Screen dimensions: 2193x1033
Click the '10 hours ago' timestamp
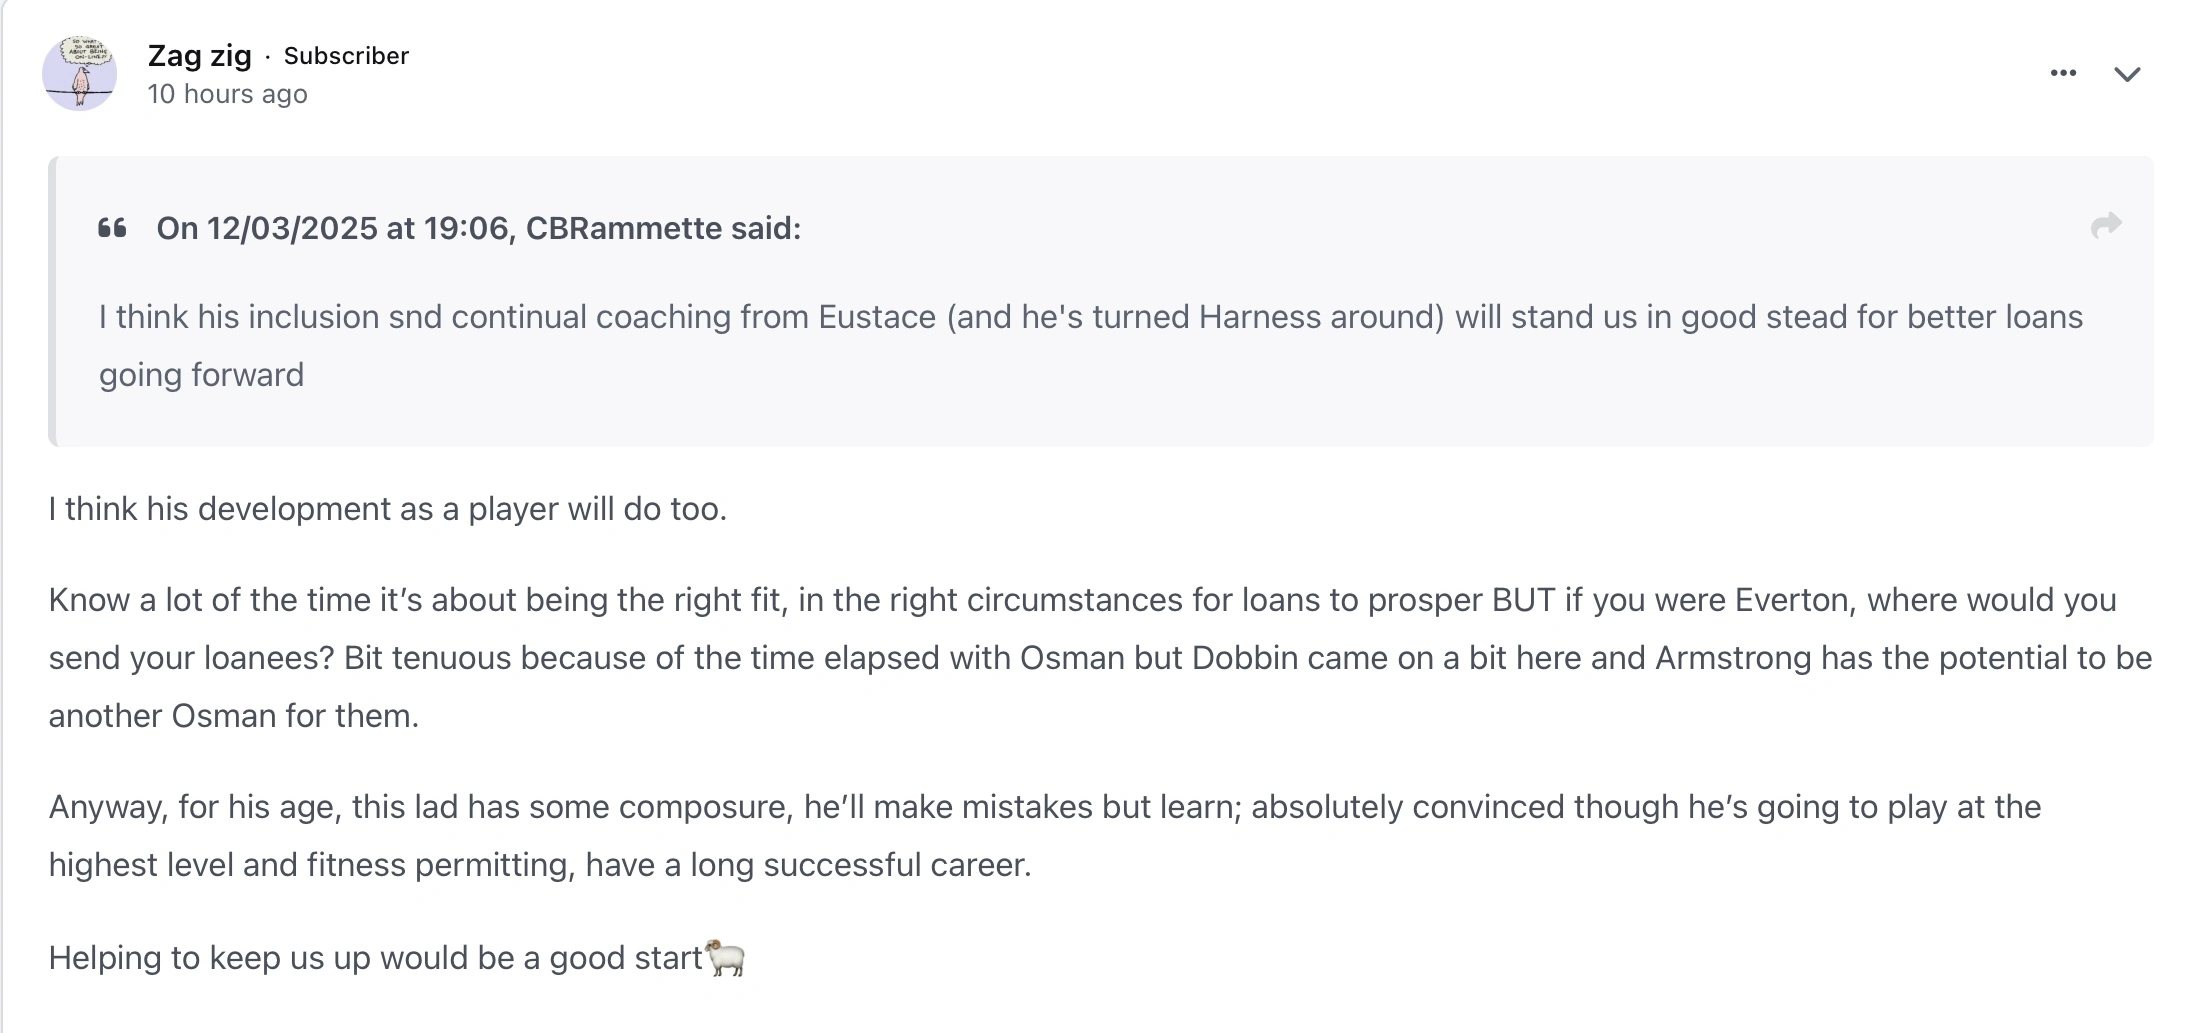[x=227, y=94]
